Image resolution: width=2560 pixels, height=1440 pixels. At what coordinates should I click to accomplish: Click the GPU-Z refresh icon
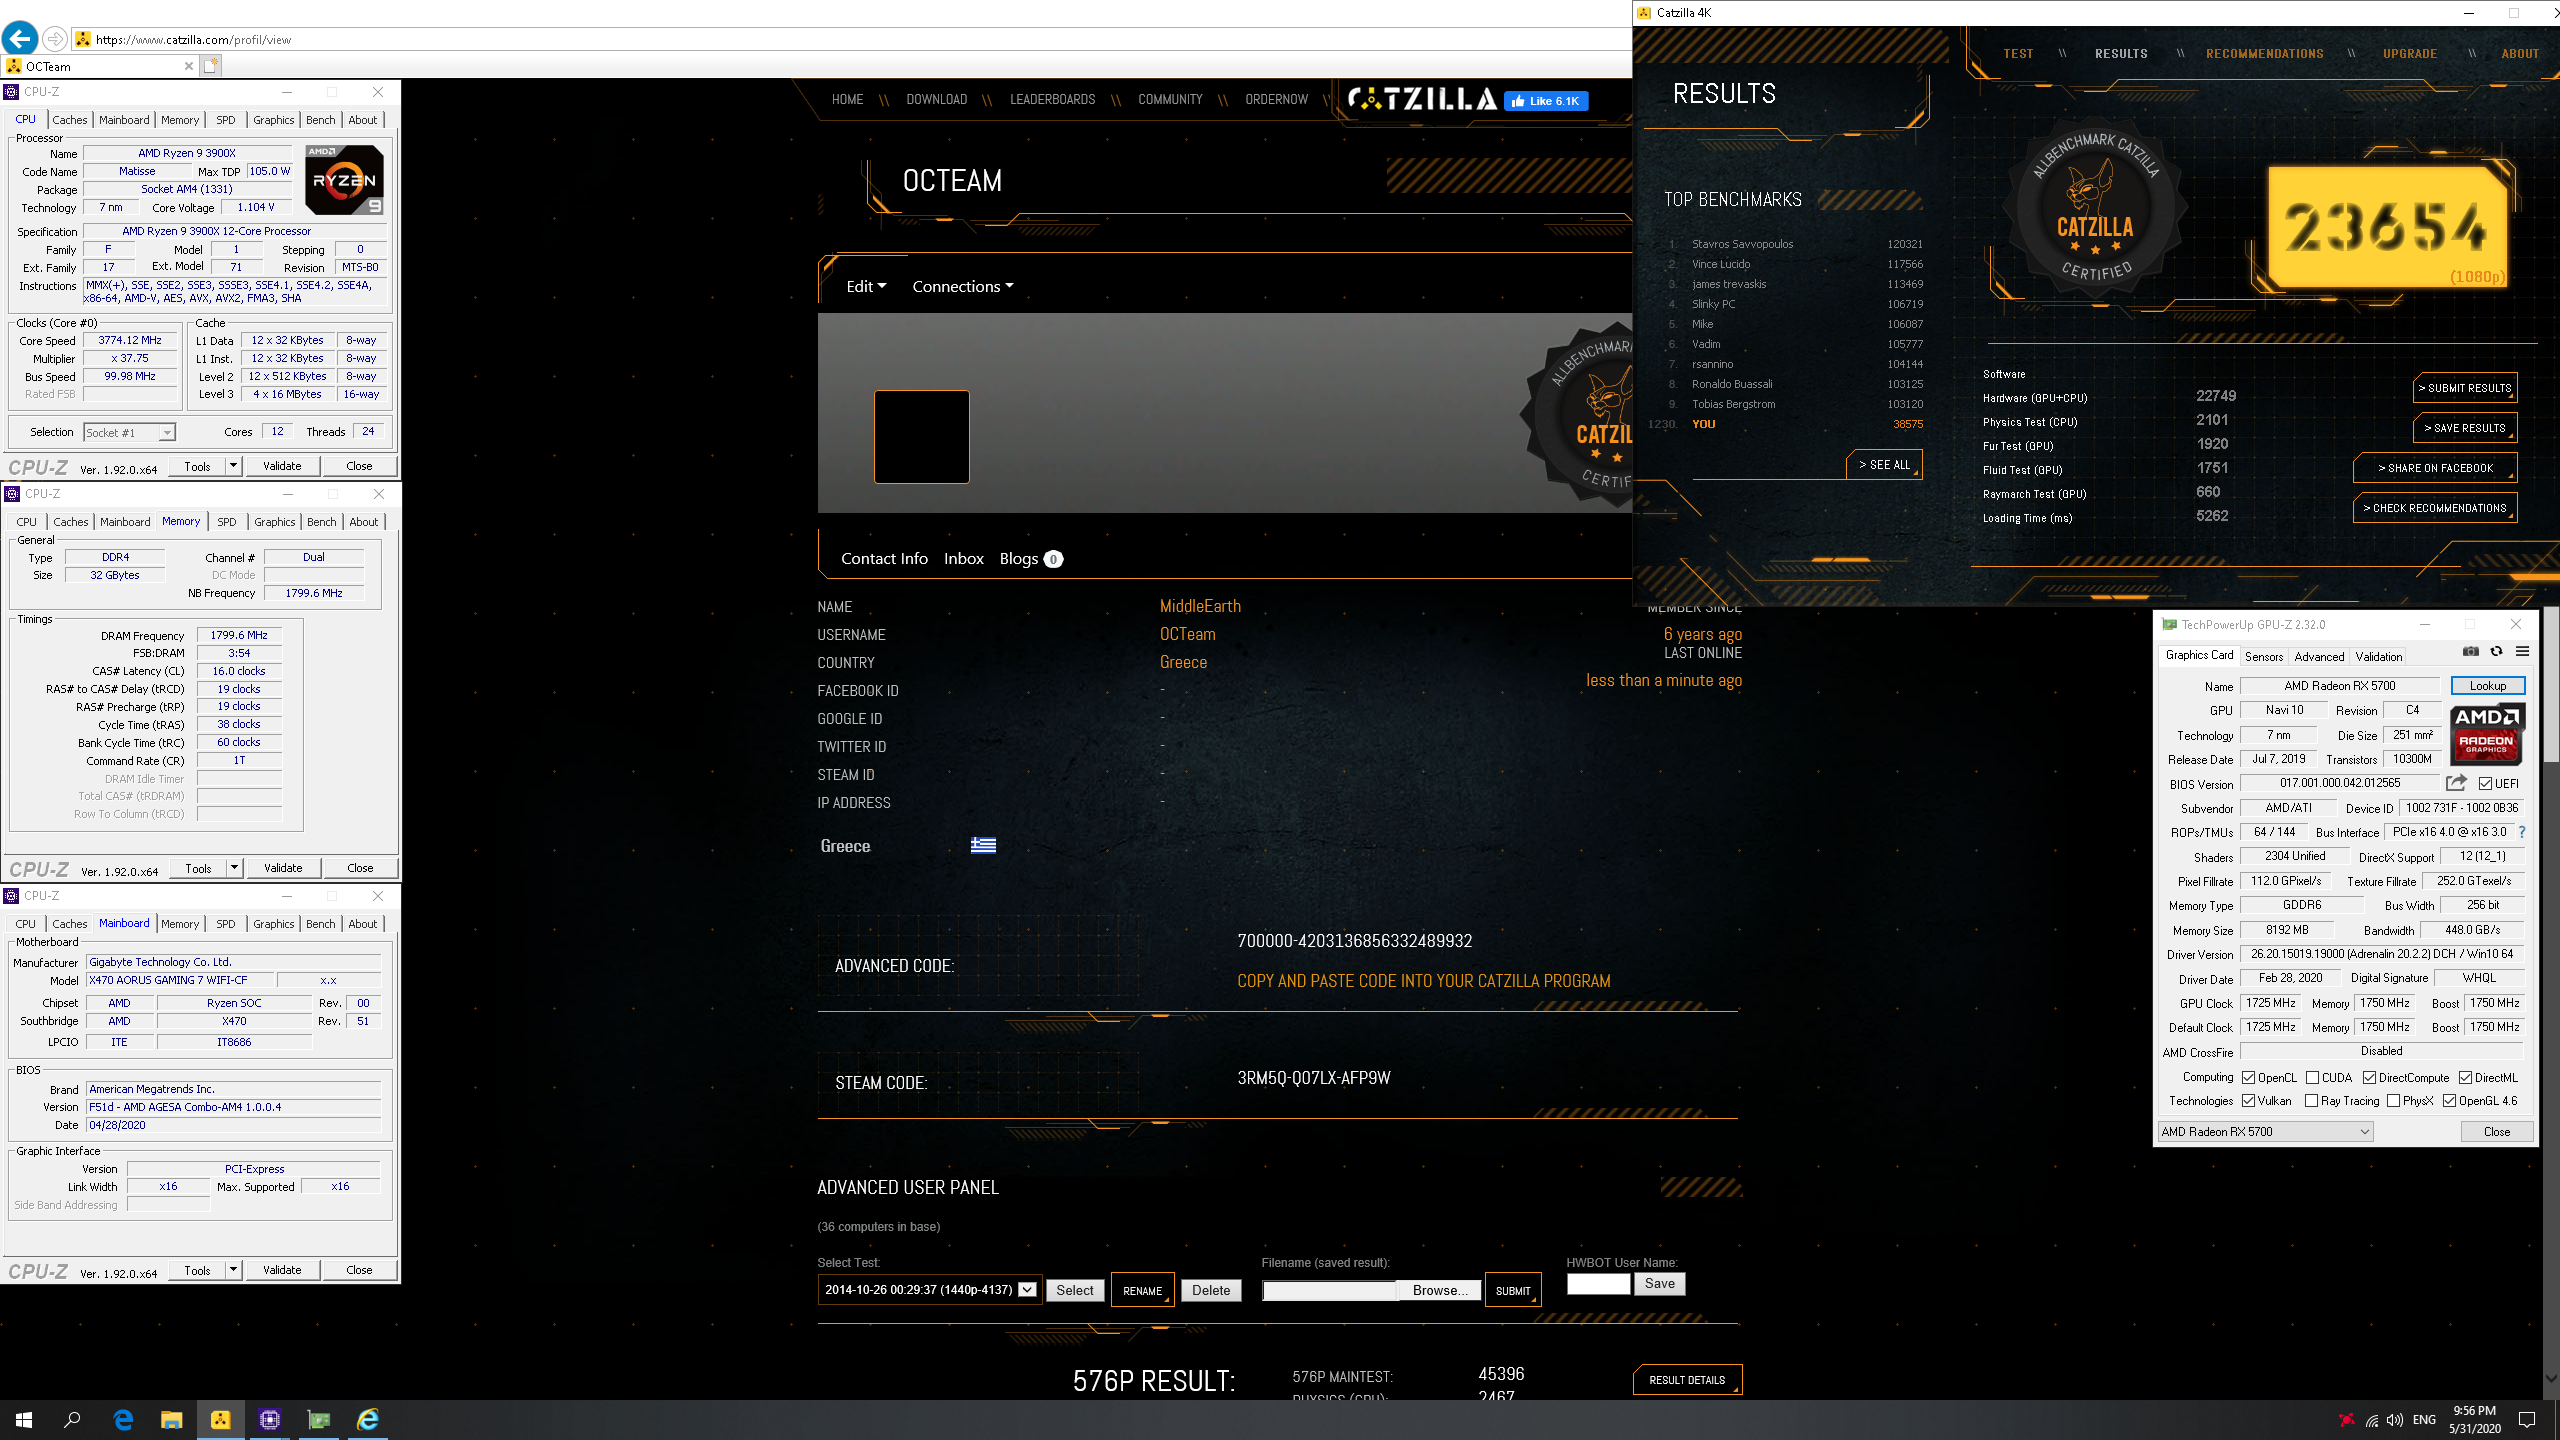coord(2496,652)
